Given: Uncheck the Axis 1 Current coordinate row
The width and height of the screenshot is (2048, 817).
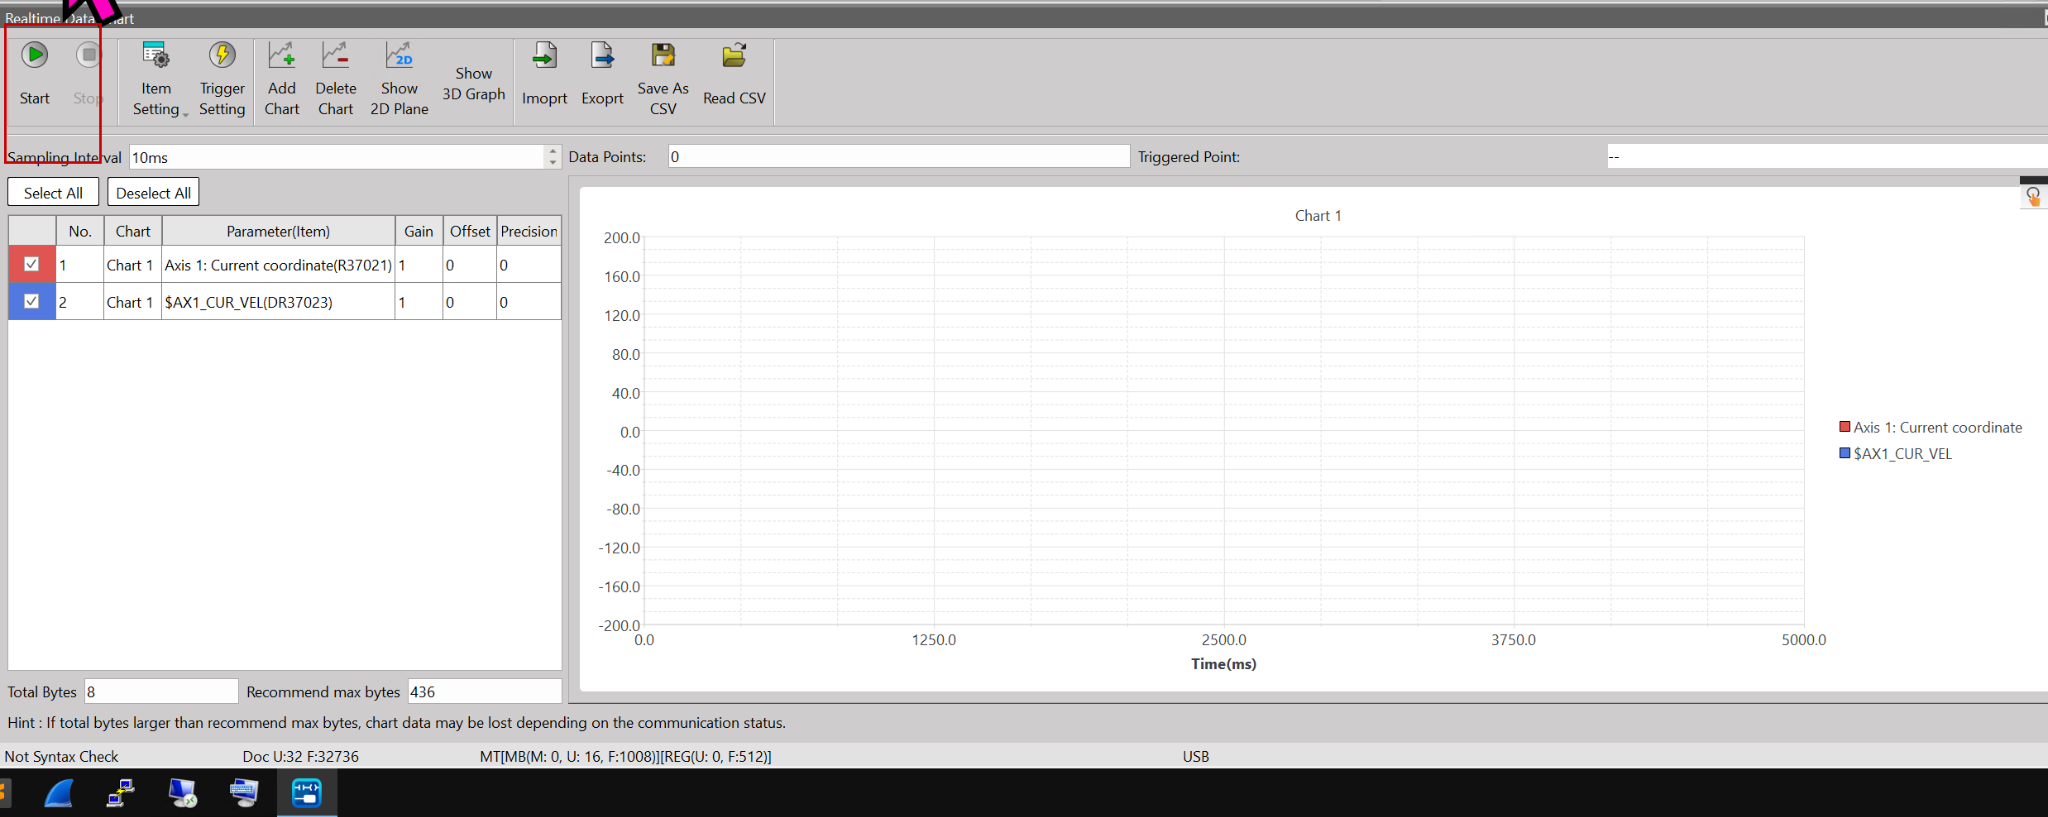Looking at the screenshot, I should point(32,264).
